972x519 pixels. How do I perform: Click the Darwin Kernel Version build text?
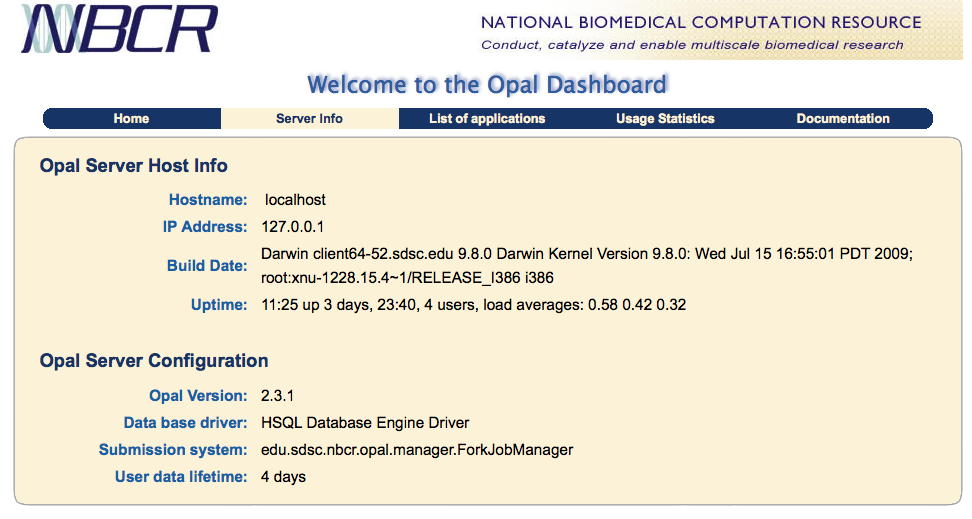tap(586, 254)
